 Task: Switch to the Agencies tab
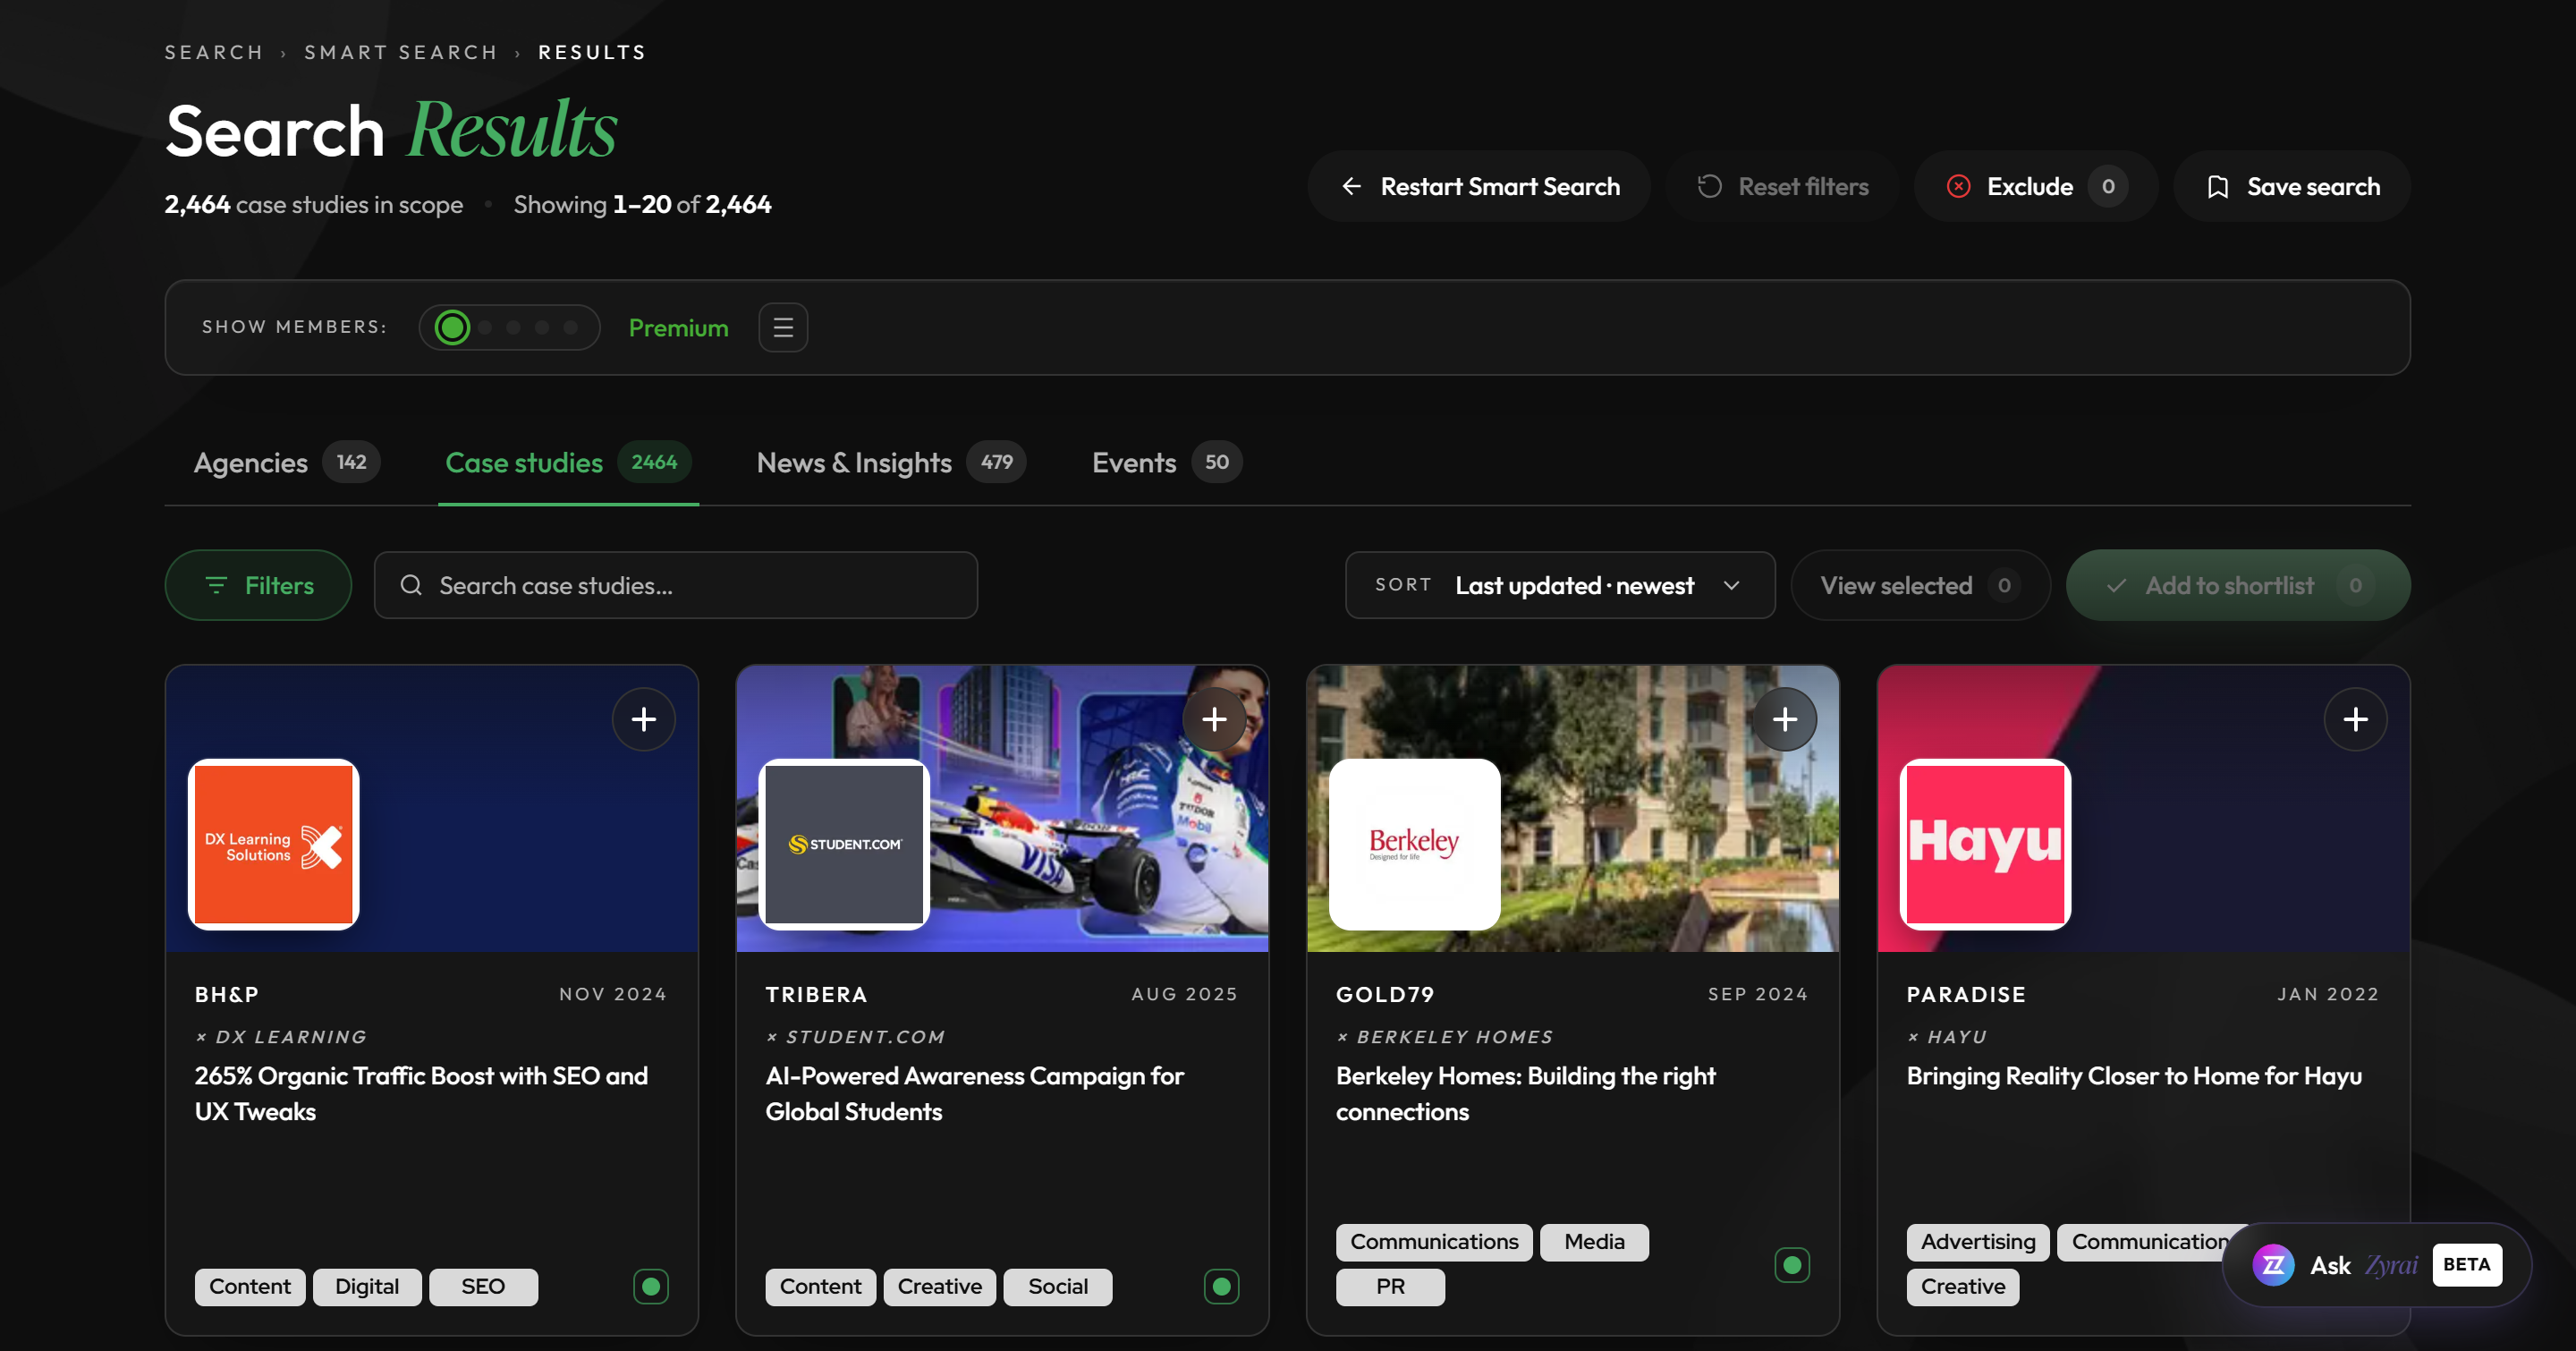coord(286,462)
